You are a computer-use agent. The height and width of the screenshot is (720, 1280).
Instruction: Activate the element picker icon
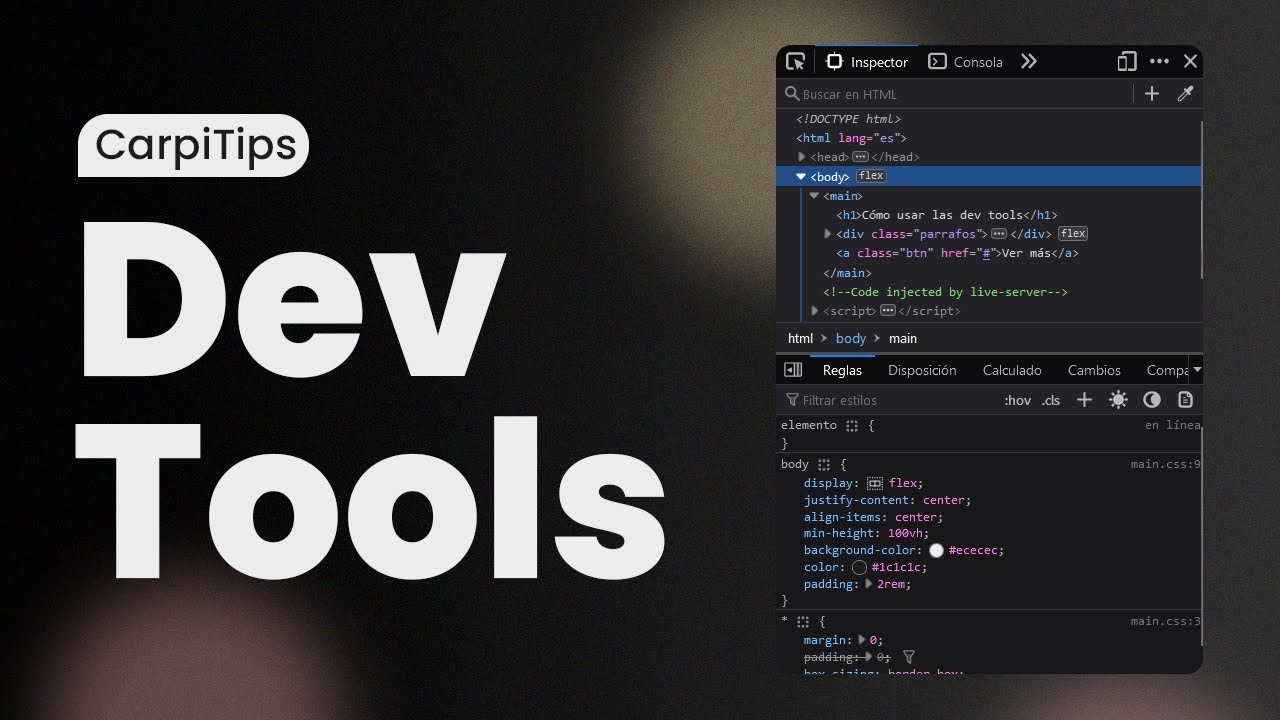(795, 62)
